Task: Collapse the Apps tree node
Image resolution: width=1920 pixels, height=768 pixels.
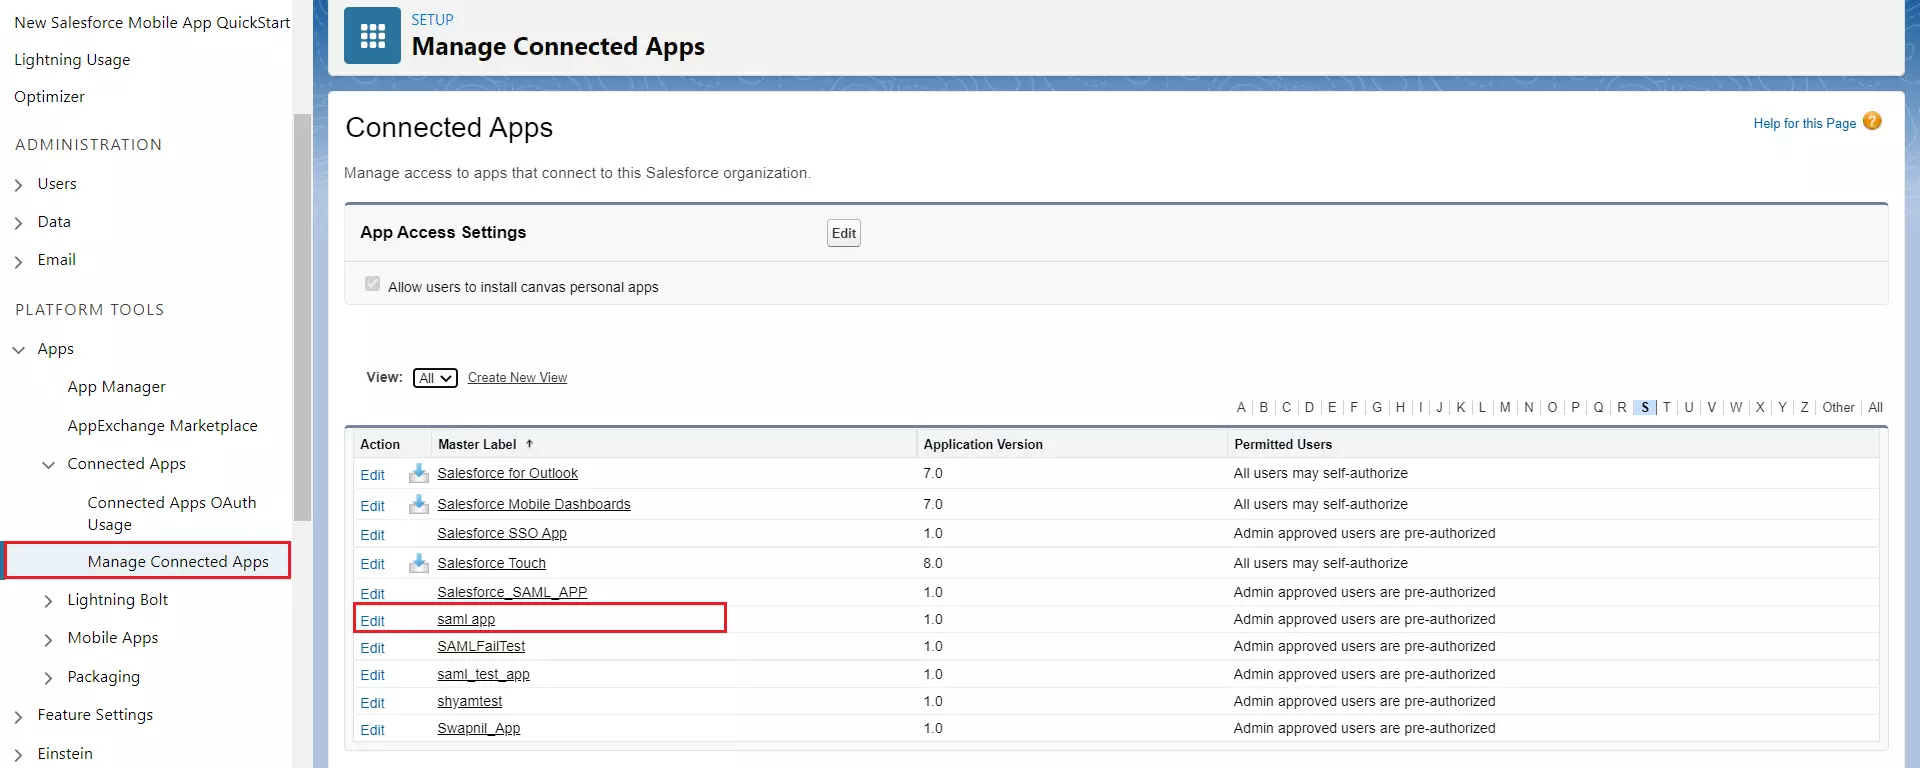Action: [19, 350]
